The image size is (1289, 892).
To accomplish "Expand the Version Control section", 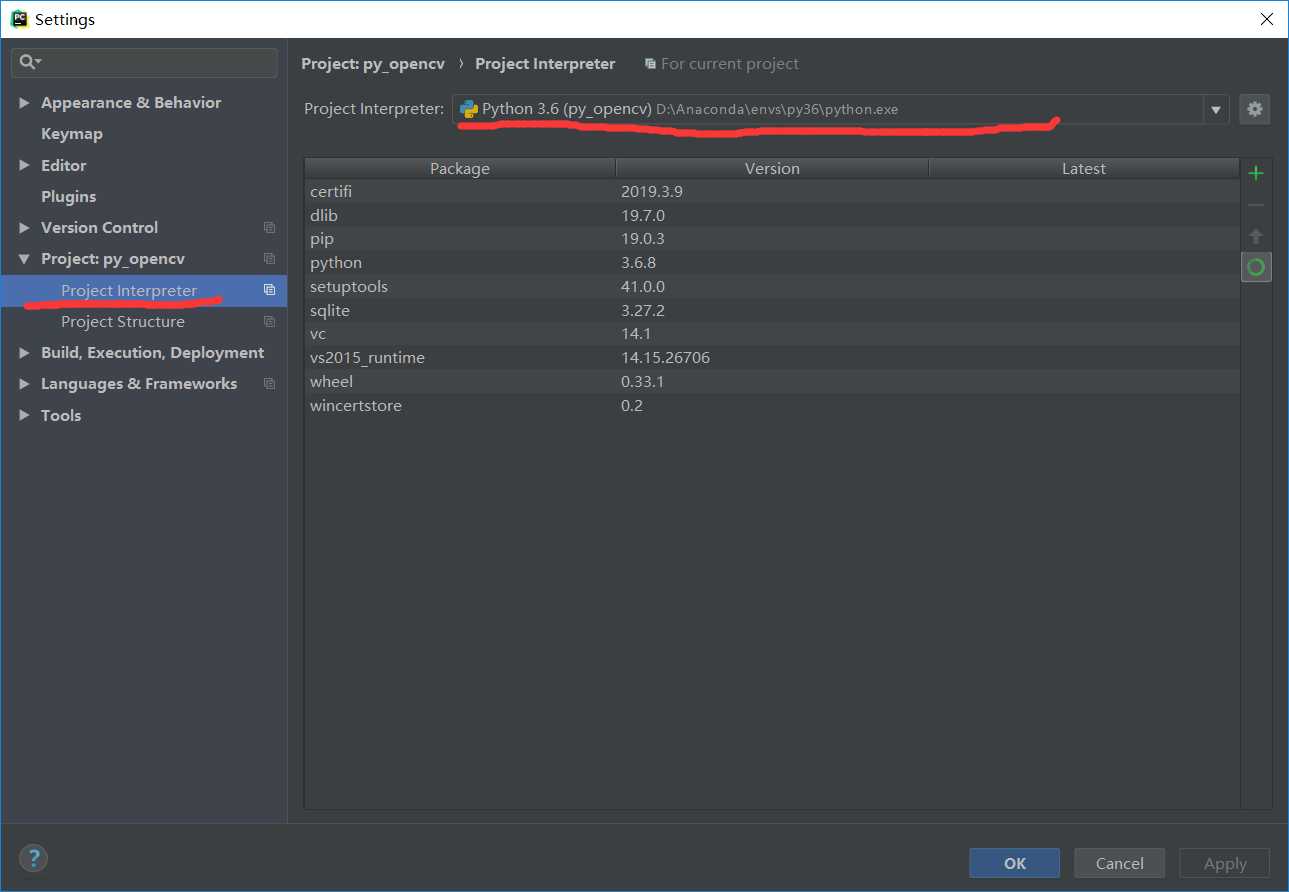I will click(x=24, y=228).
